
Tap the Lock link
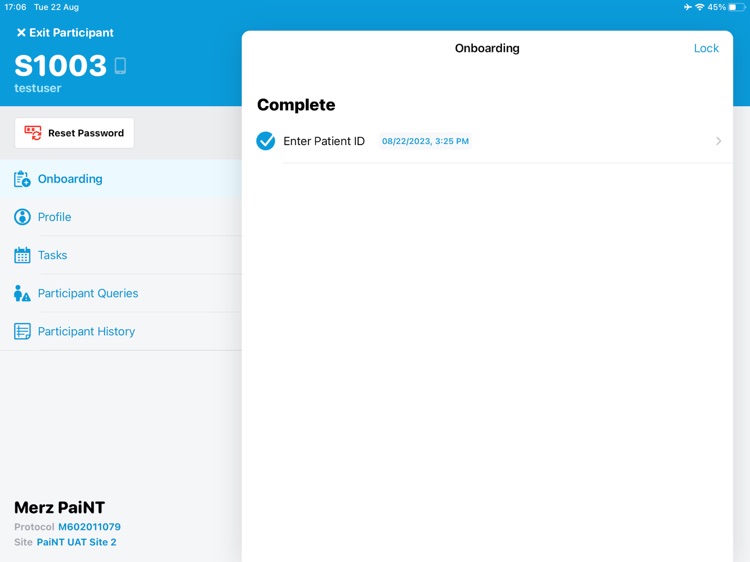(706, 48)
